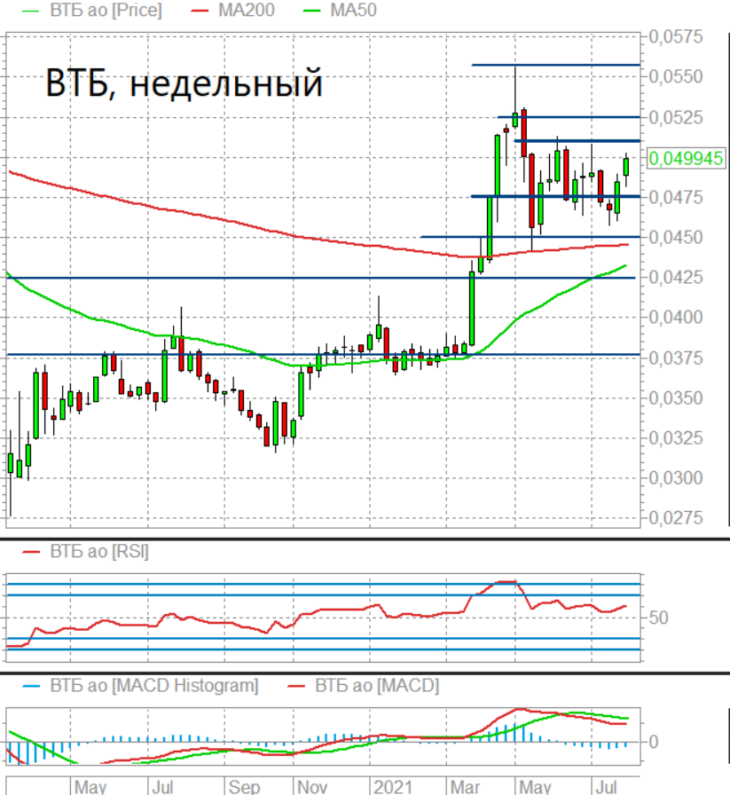
Task: Click the MA200 legend label
Action: (246, 10)
